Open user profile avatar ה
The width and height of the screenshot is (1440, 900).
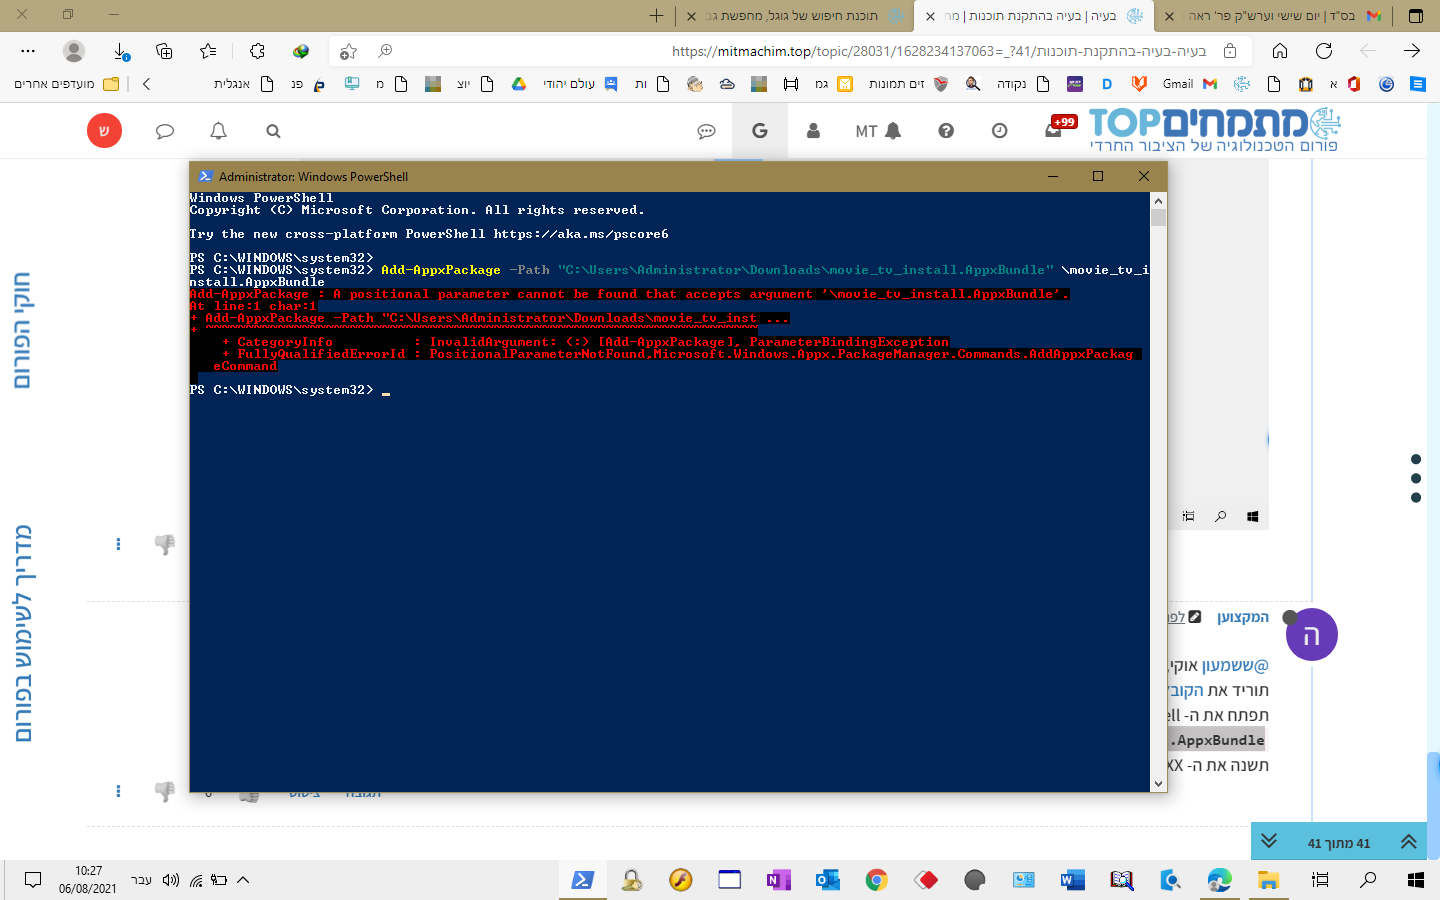[1311, 635]
